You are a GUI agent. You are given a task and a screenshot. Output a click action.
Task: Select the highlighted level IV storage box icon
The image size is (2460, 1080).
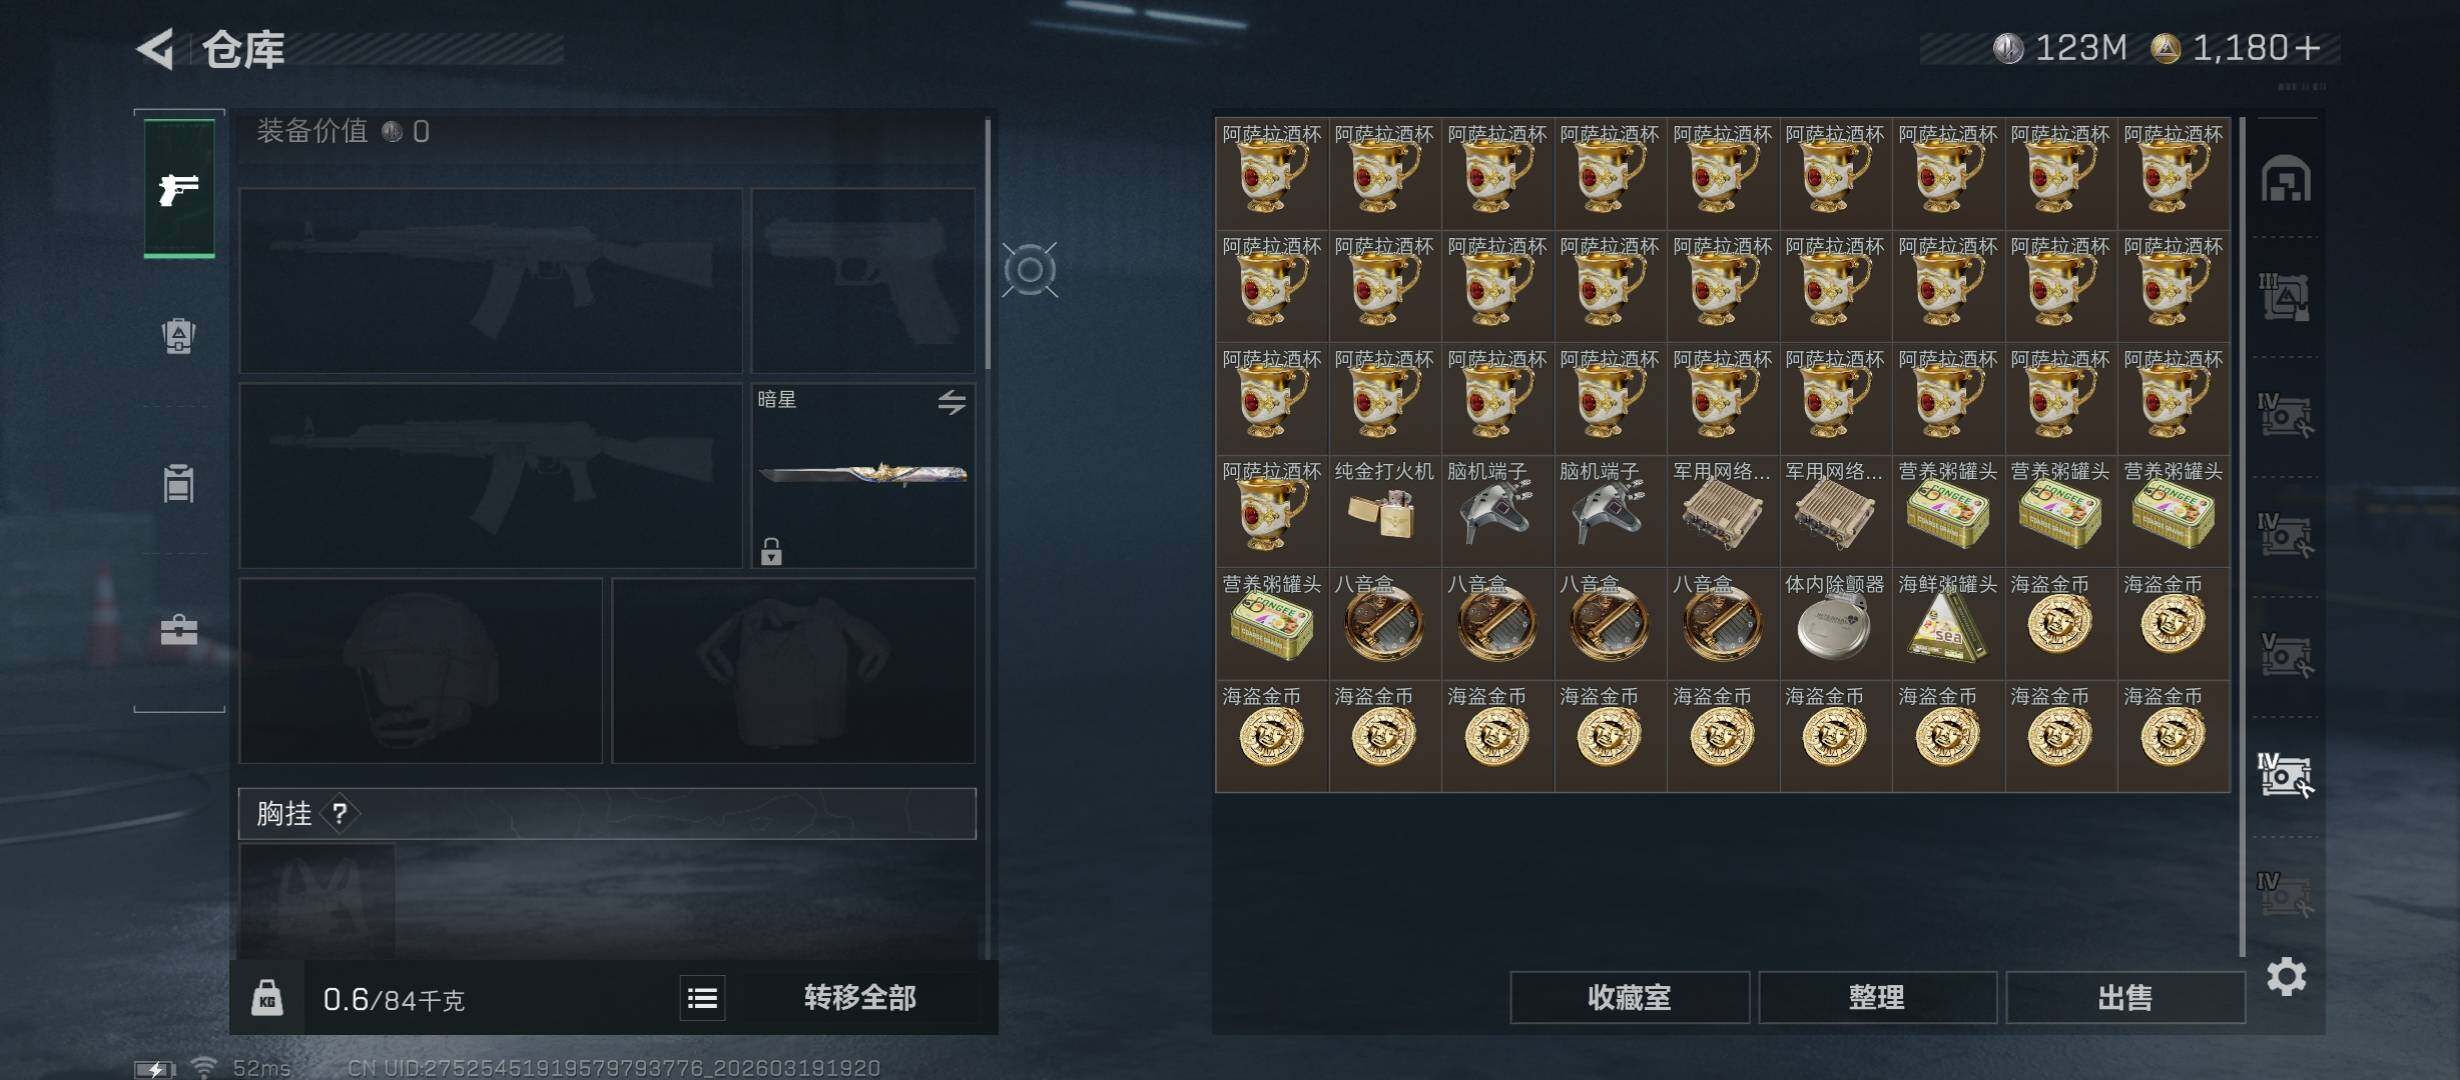pos(2285,775)
